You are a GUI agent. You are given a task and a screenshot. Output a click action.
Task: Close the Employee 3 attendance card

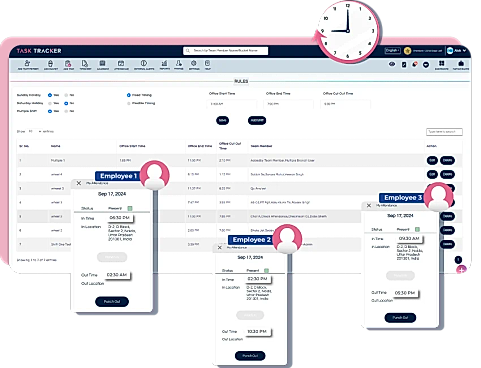click(x=369, y=206)
